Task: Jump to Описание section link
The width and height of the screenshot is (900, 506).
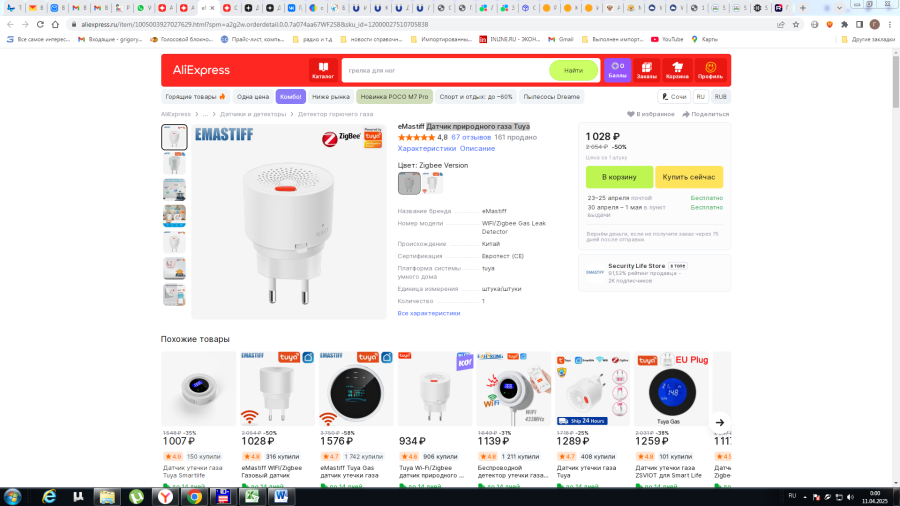Action: [477, 149]
